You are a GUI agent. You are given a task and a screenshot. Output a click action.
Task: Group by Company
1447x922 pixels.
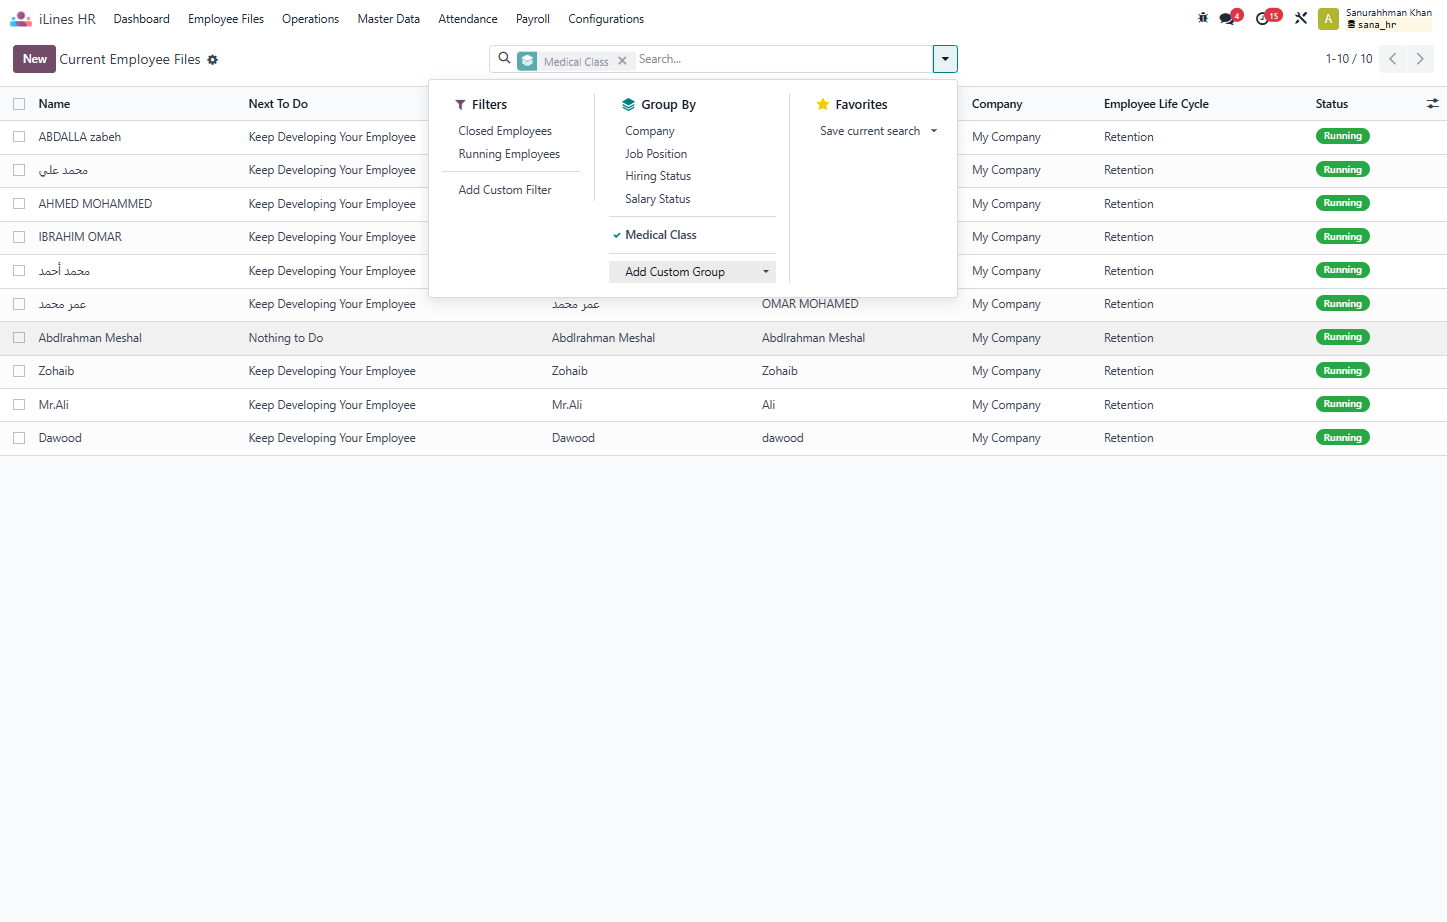650,131
